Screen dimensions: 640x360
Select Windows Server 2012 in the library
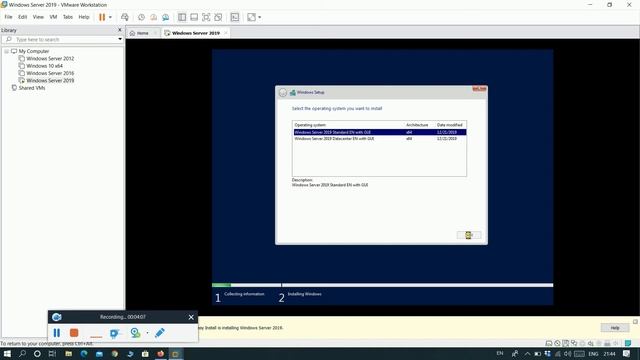pyautogui.click(x=50, y=58)
